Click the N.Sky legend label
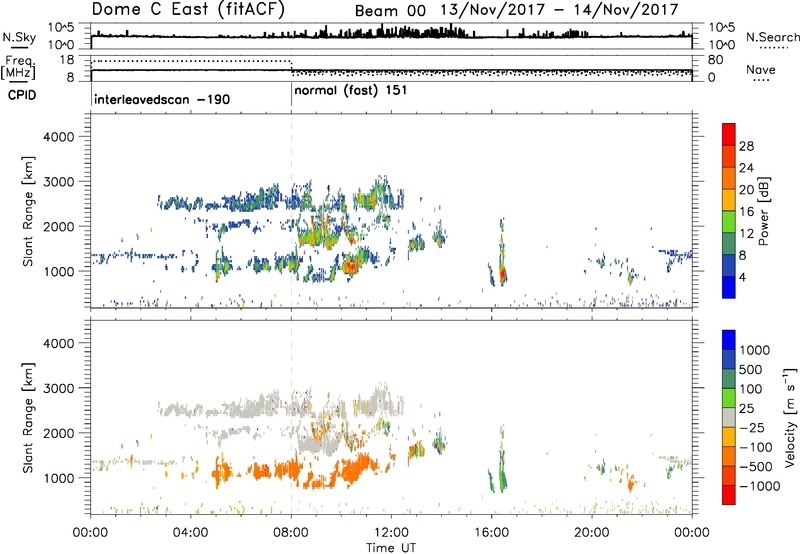Viewport: 800px width, 554px height. 19,37
